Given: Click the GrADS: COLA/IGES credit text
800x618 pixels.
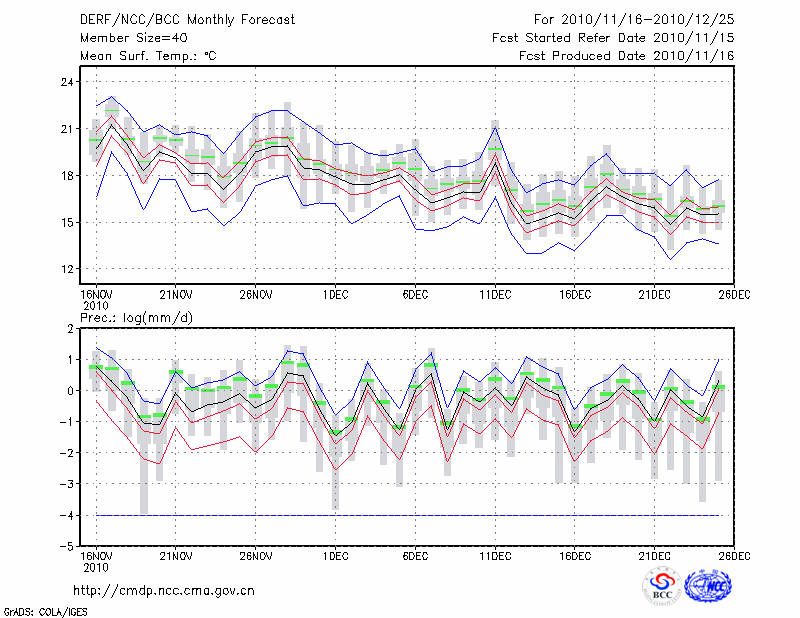Looking at the screenshot, I should tap(46, 611).
